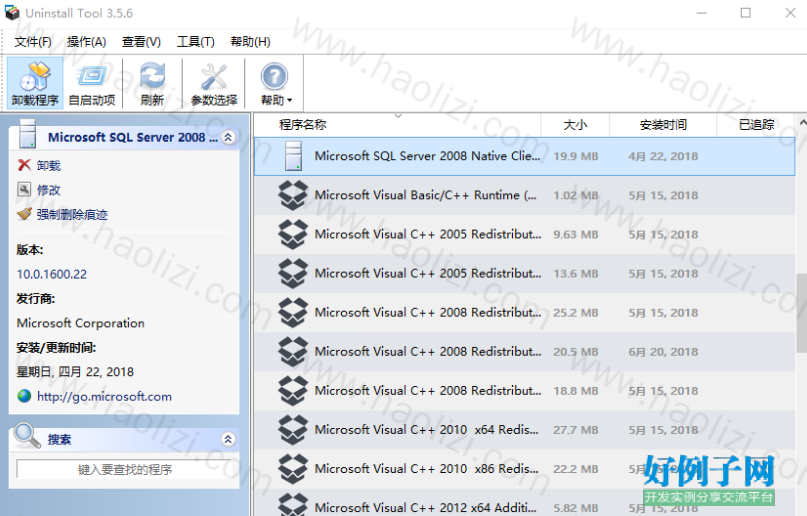Click the 27.7 MB size cell
Viewport: 807px width, 516px height.
pyautogui.click(x=575, y=430)
